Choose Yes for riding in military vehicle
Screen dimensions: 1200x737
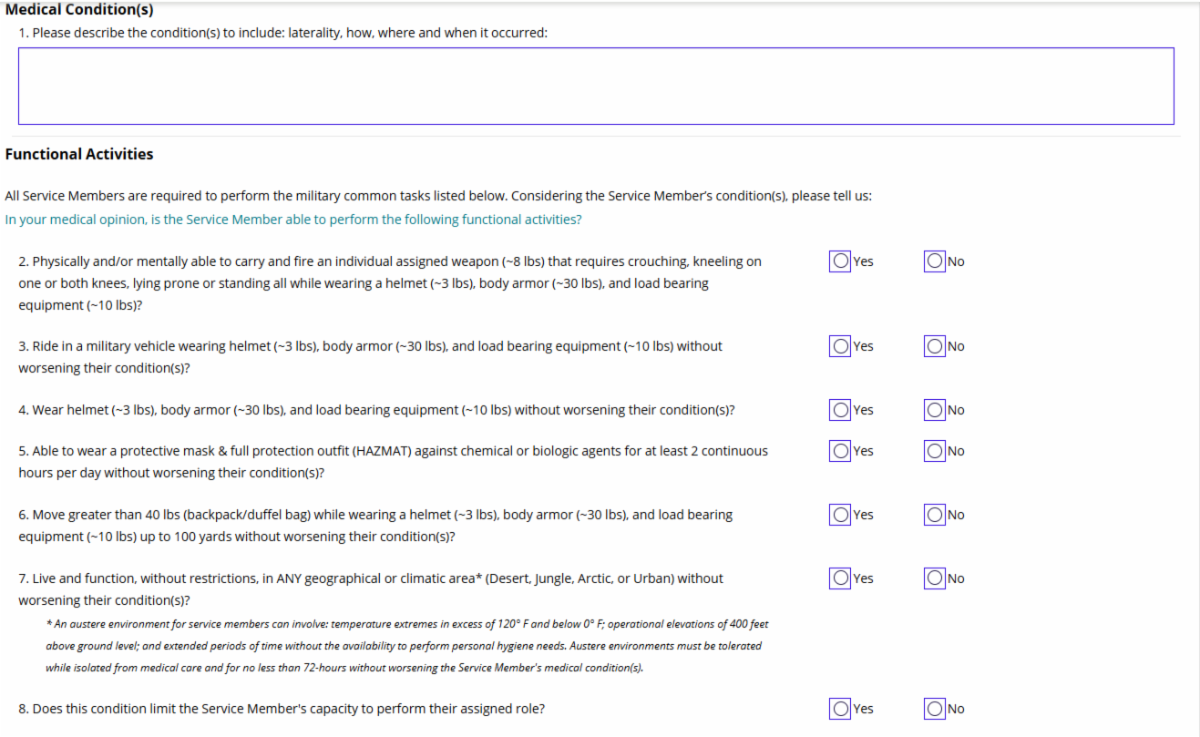click(841, 346)
